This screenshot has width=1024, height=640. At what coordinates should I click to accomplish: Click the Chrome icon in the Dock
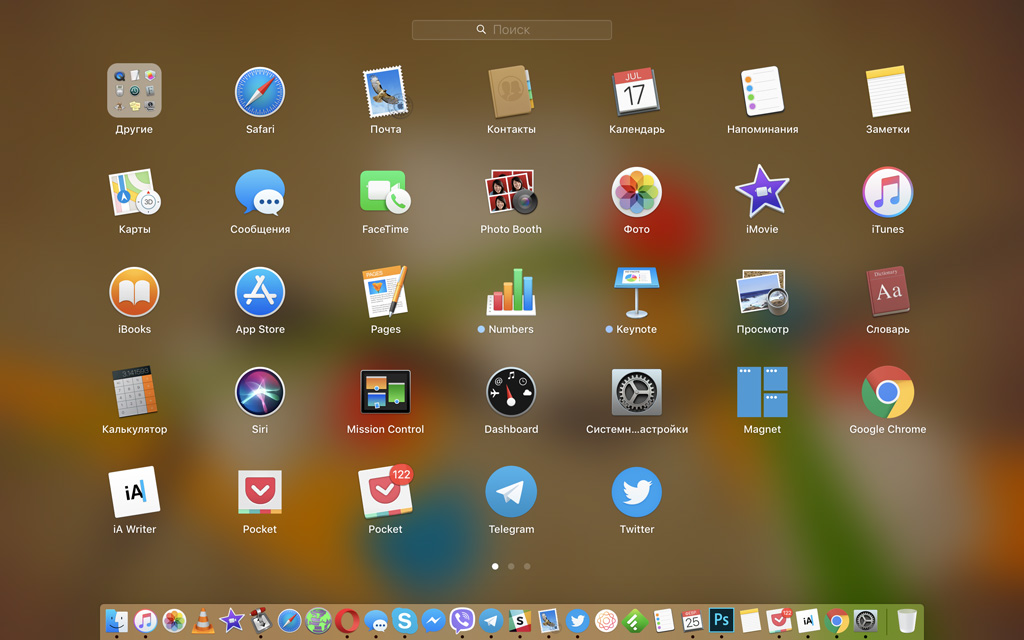pos(836,620)
